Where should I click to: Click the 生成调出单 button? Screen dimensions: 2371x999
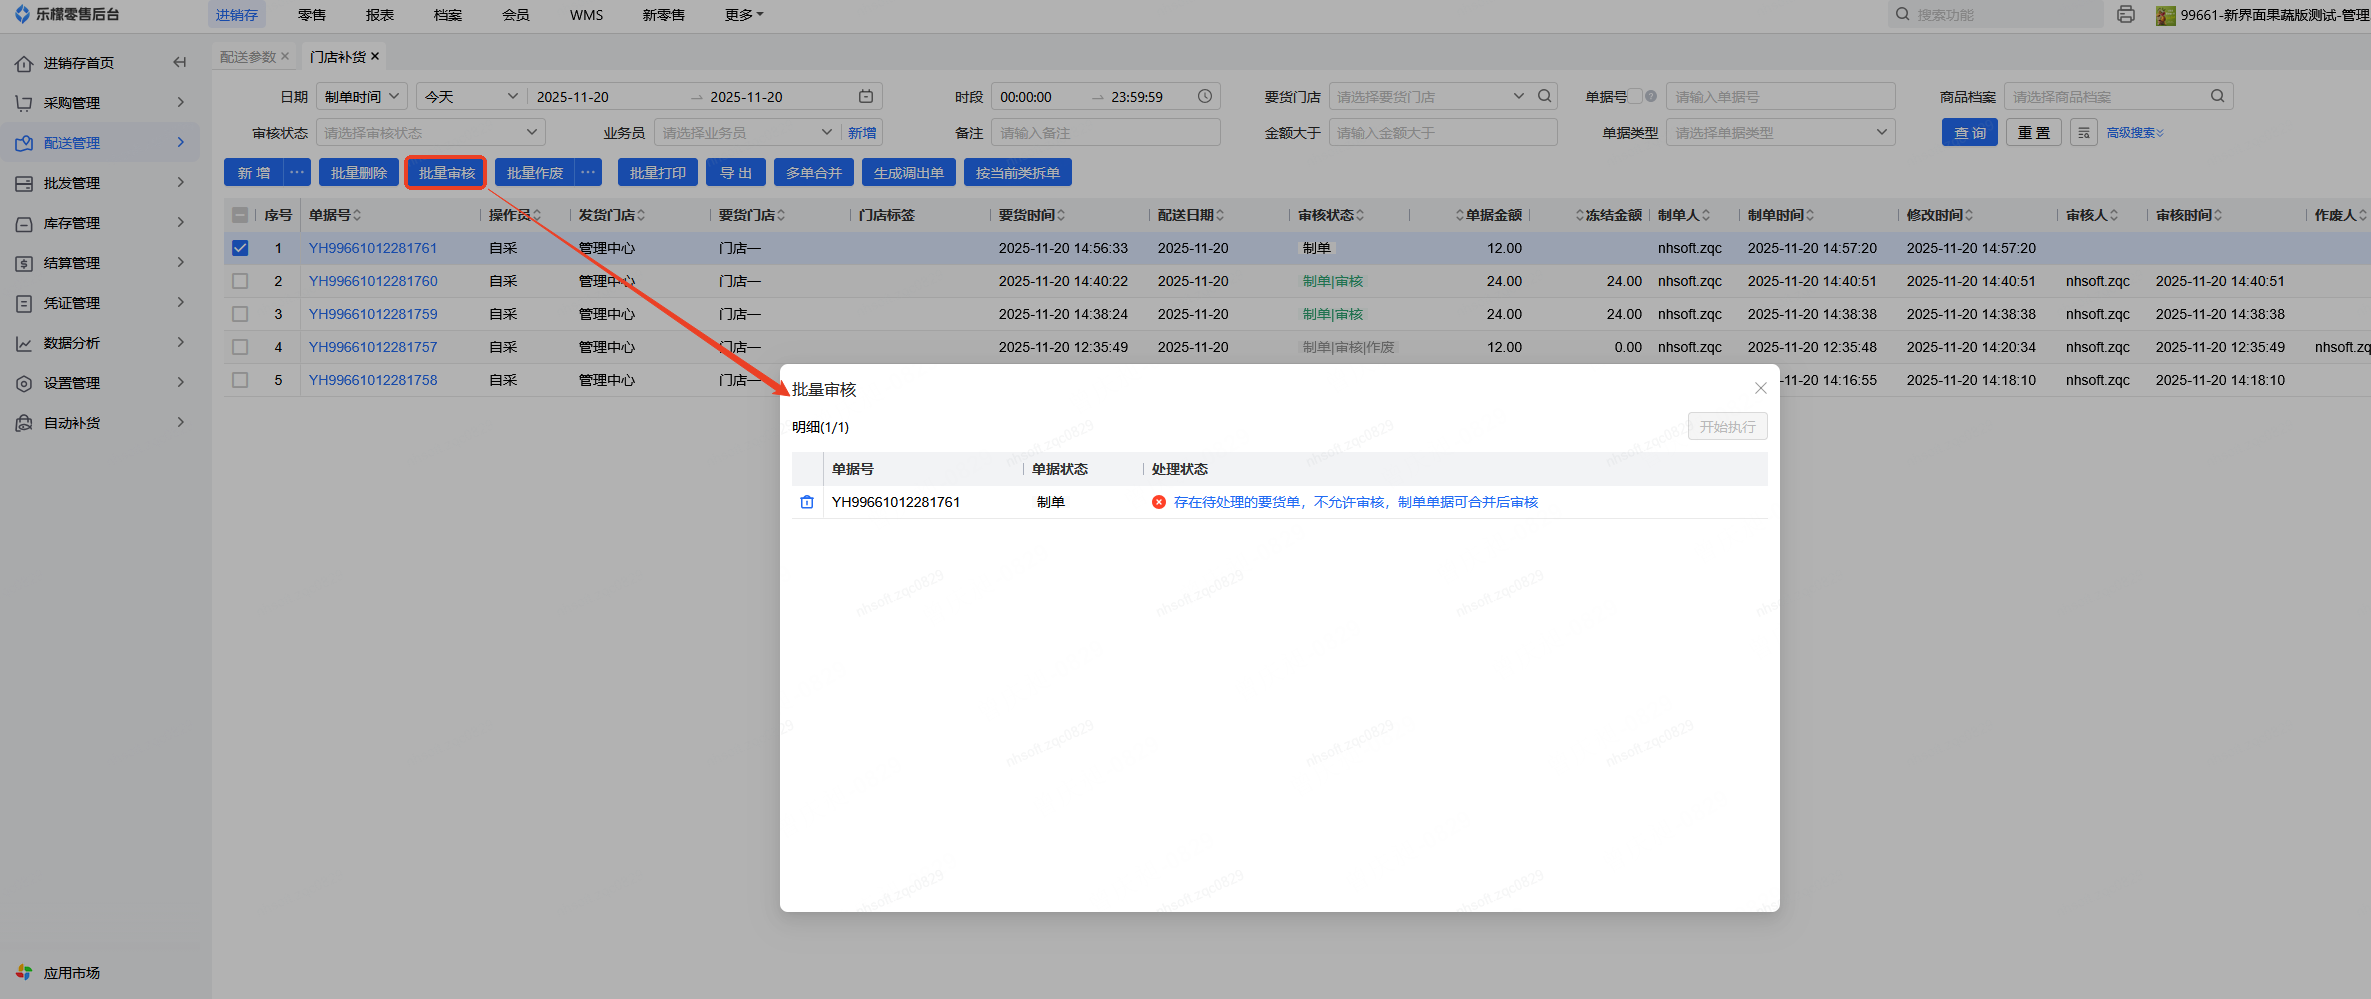tap(909, 172)
